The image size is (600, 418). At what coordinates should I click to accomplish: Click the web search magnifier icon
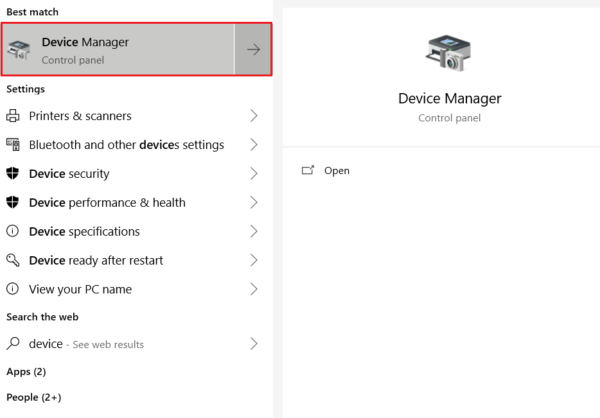point(13,343)
